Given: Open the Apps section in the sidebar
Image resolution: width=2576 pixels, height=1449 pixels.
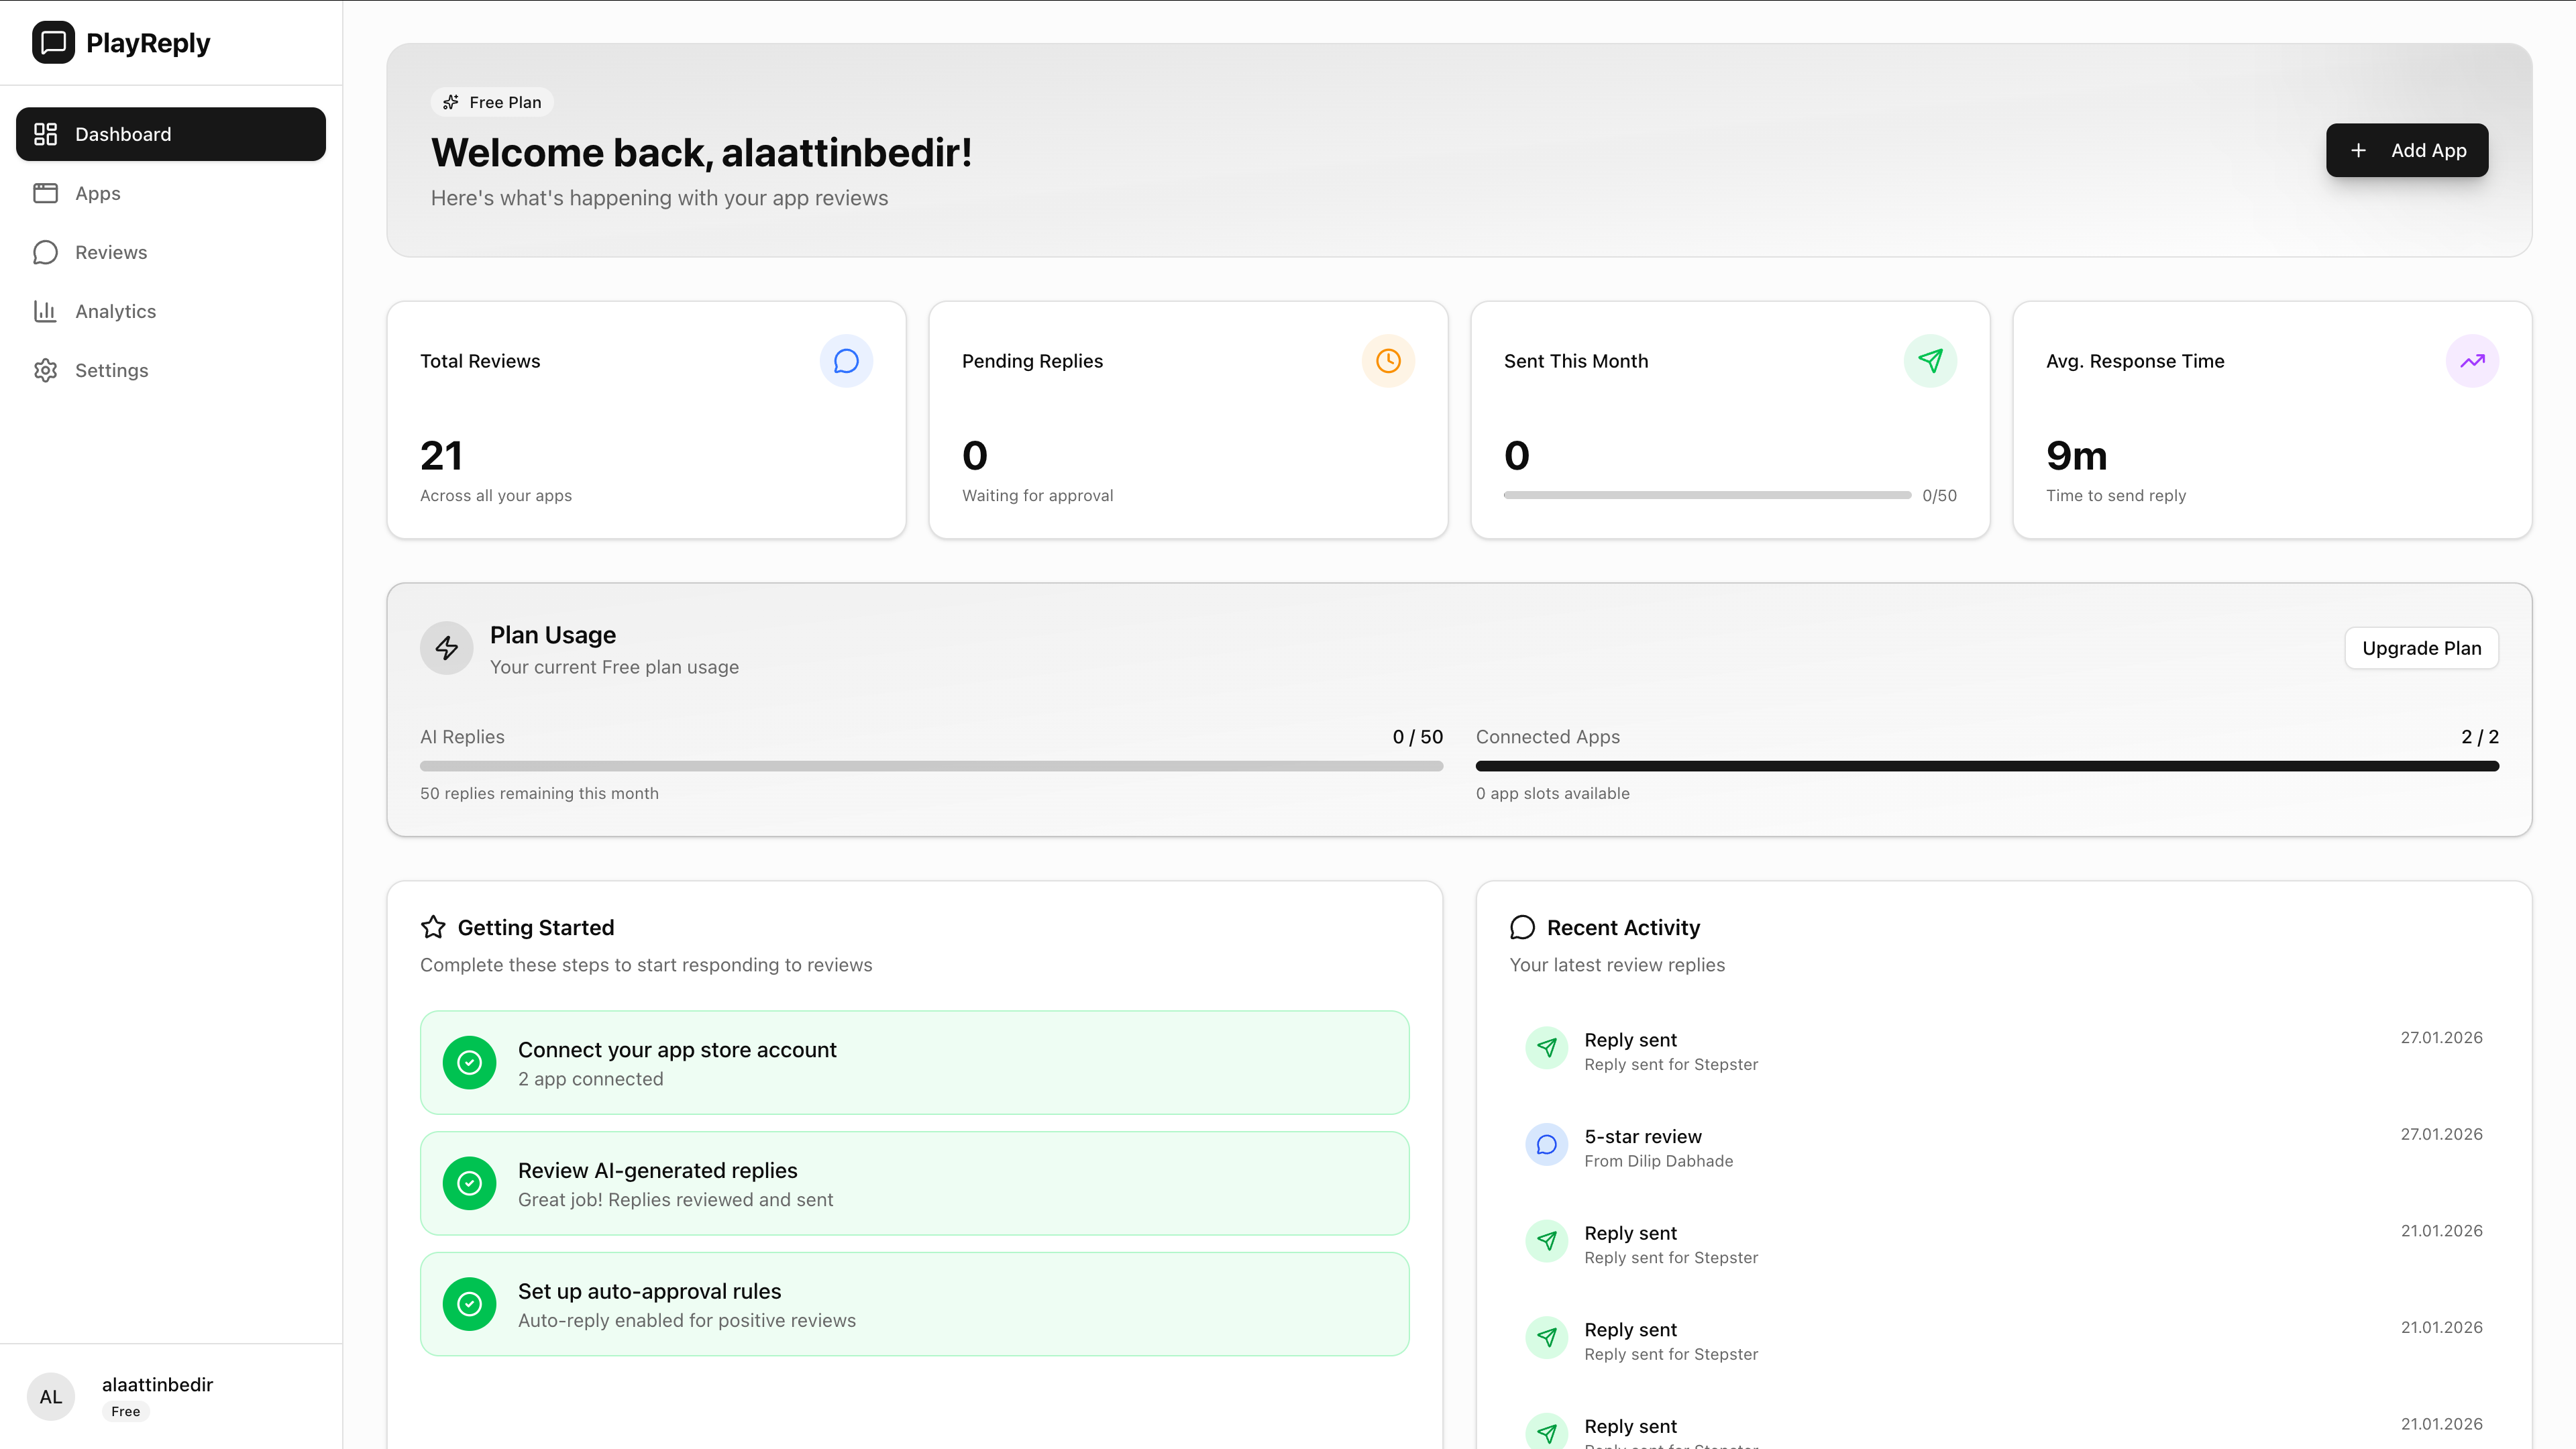Looking at the screenshot, I should point(97,193).
